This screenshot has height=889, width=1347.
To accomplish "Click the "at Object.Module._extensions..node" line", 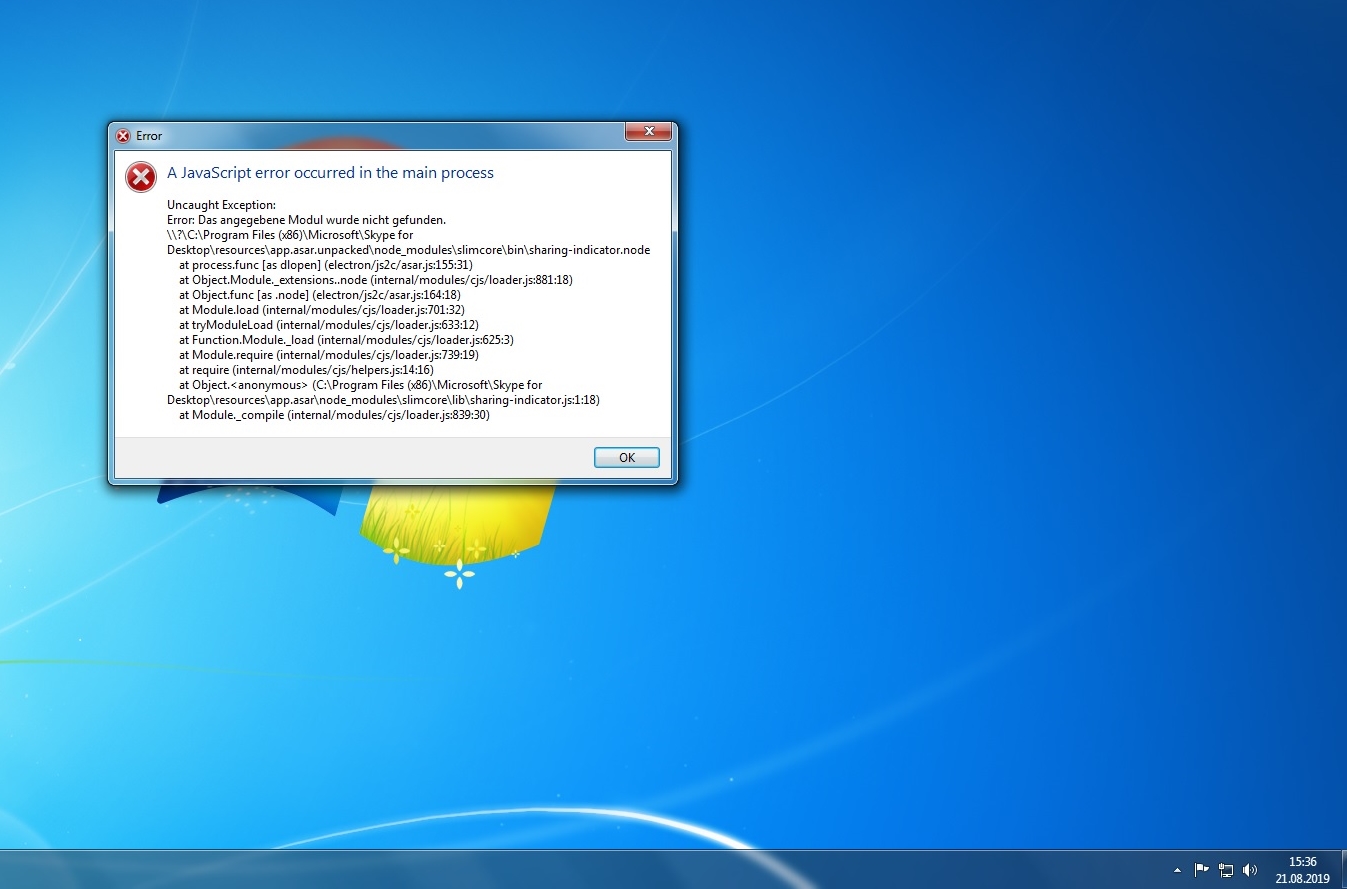I will (376, 280).
